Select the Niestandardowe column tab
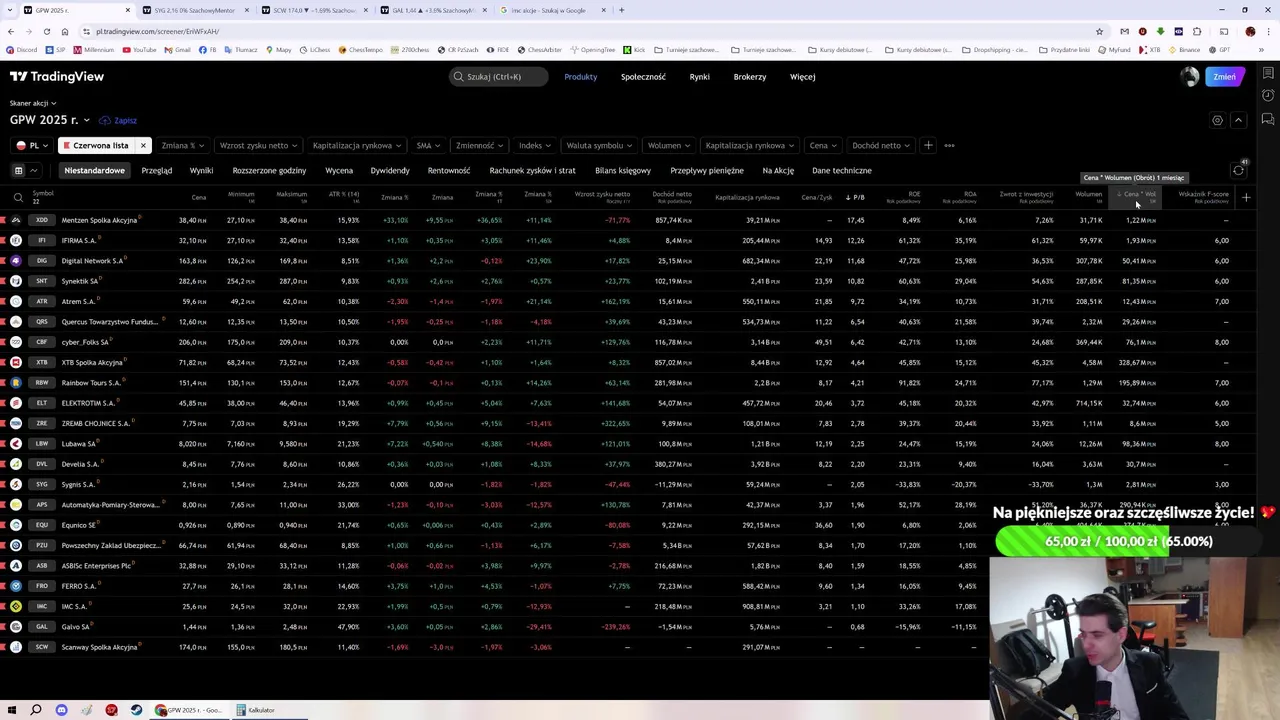The image size is (1280, 720). click(95, 170)
